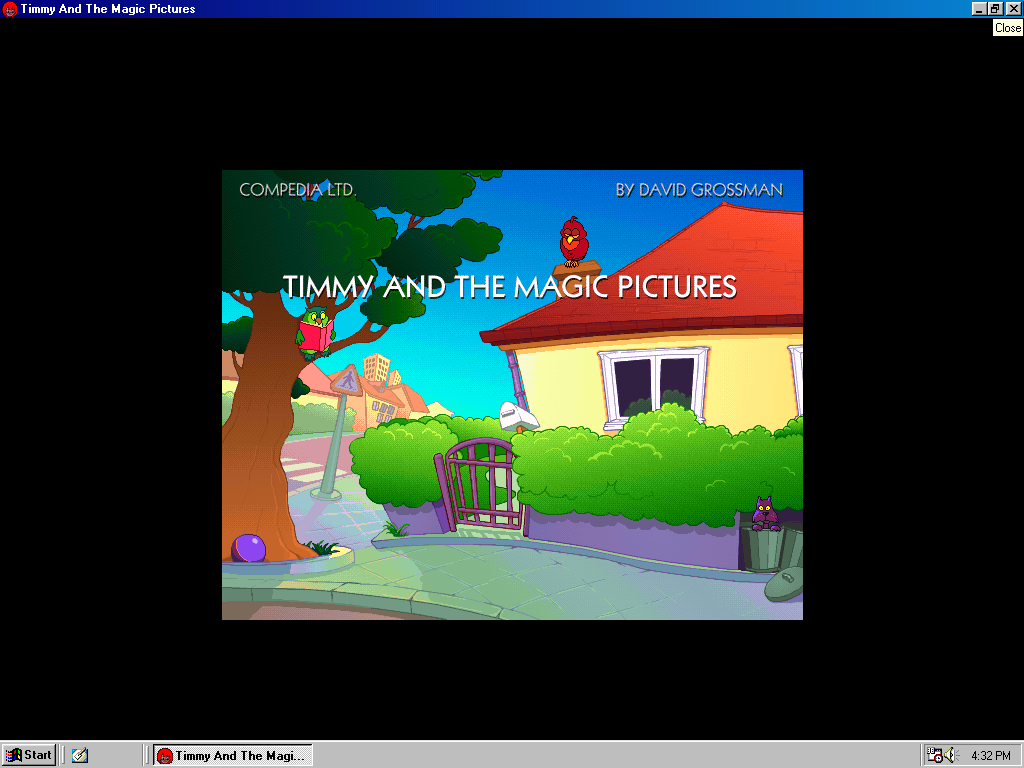
Task: Click the quick launch notepad icon in taskbar
Action: 80,755
